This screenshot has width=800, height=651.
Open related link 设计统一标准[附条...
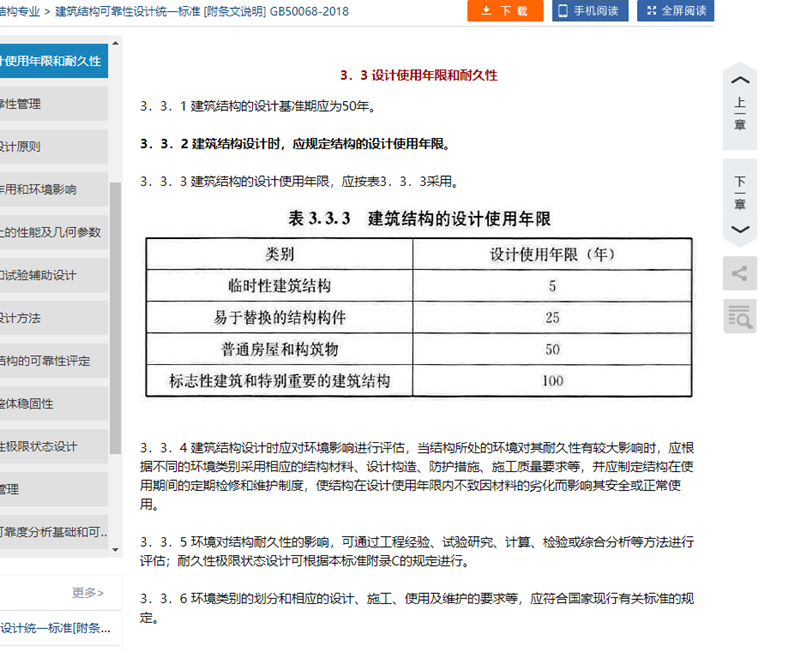(x=55, y=628)
